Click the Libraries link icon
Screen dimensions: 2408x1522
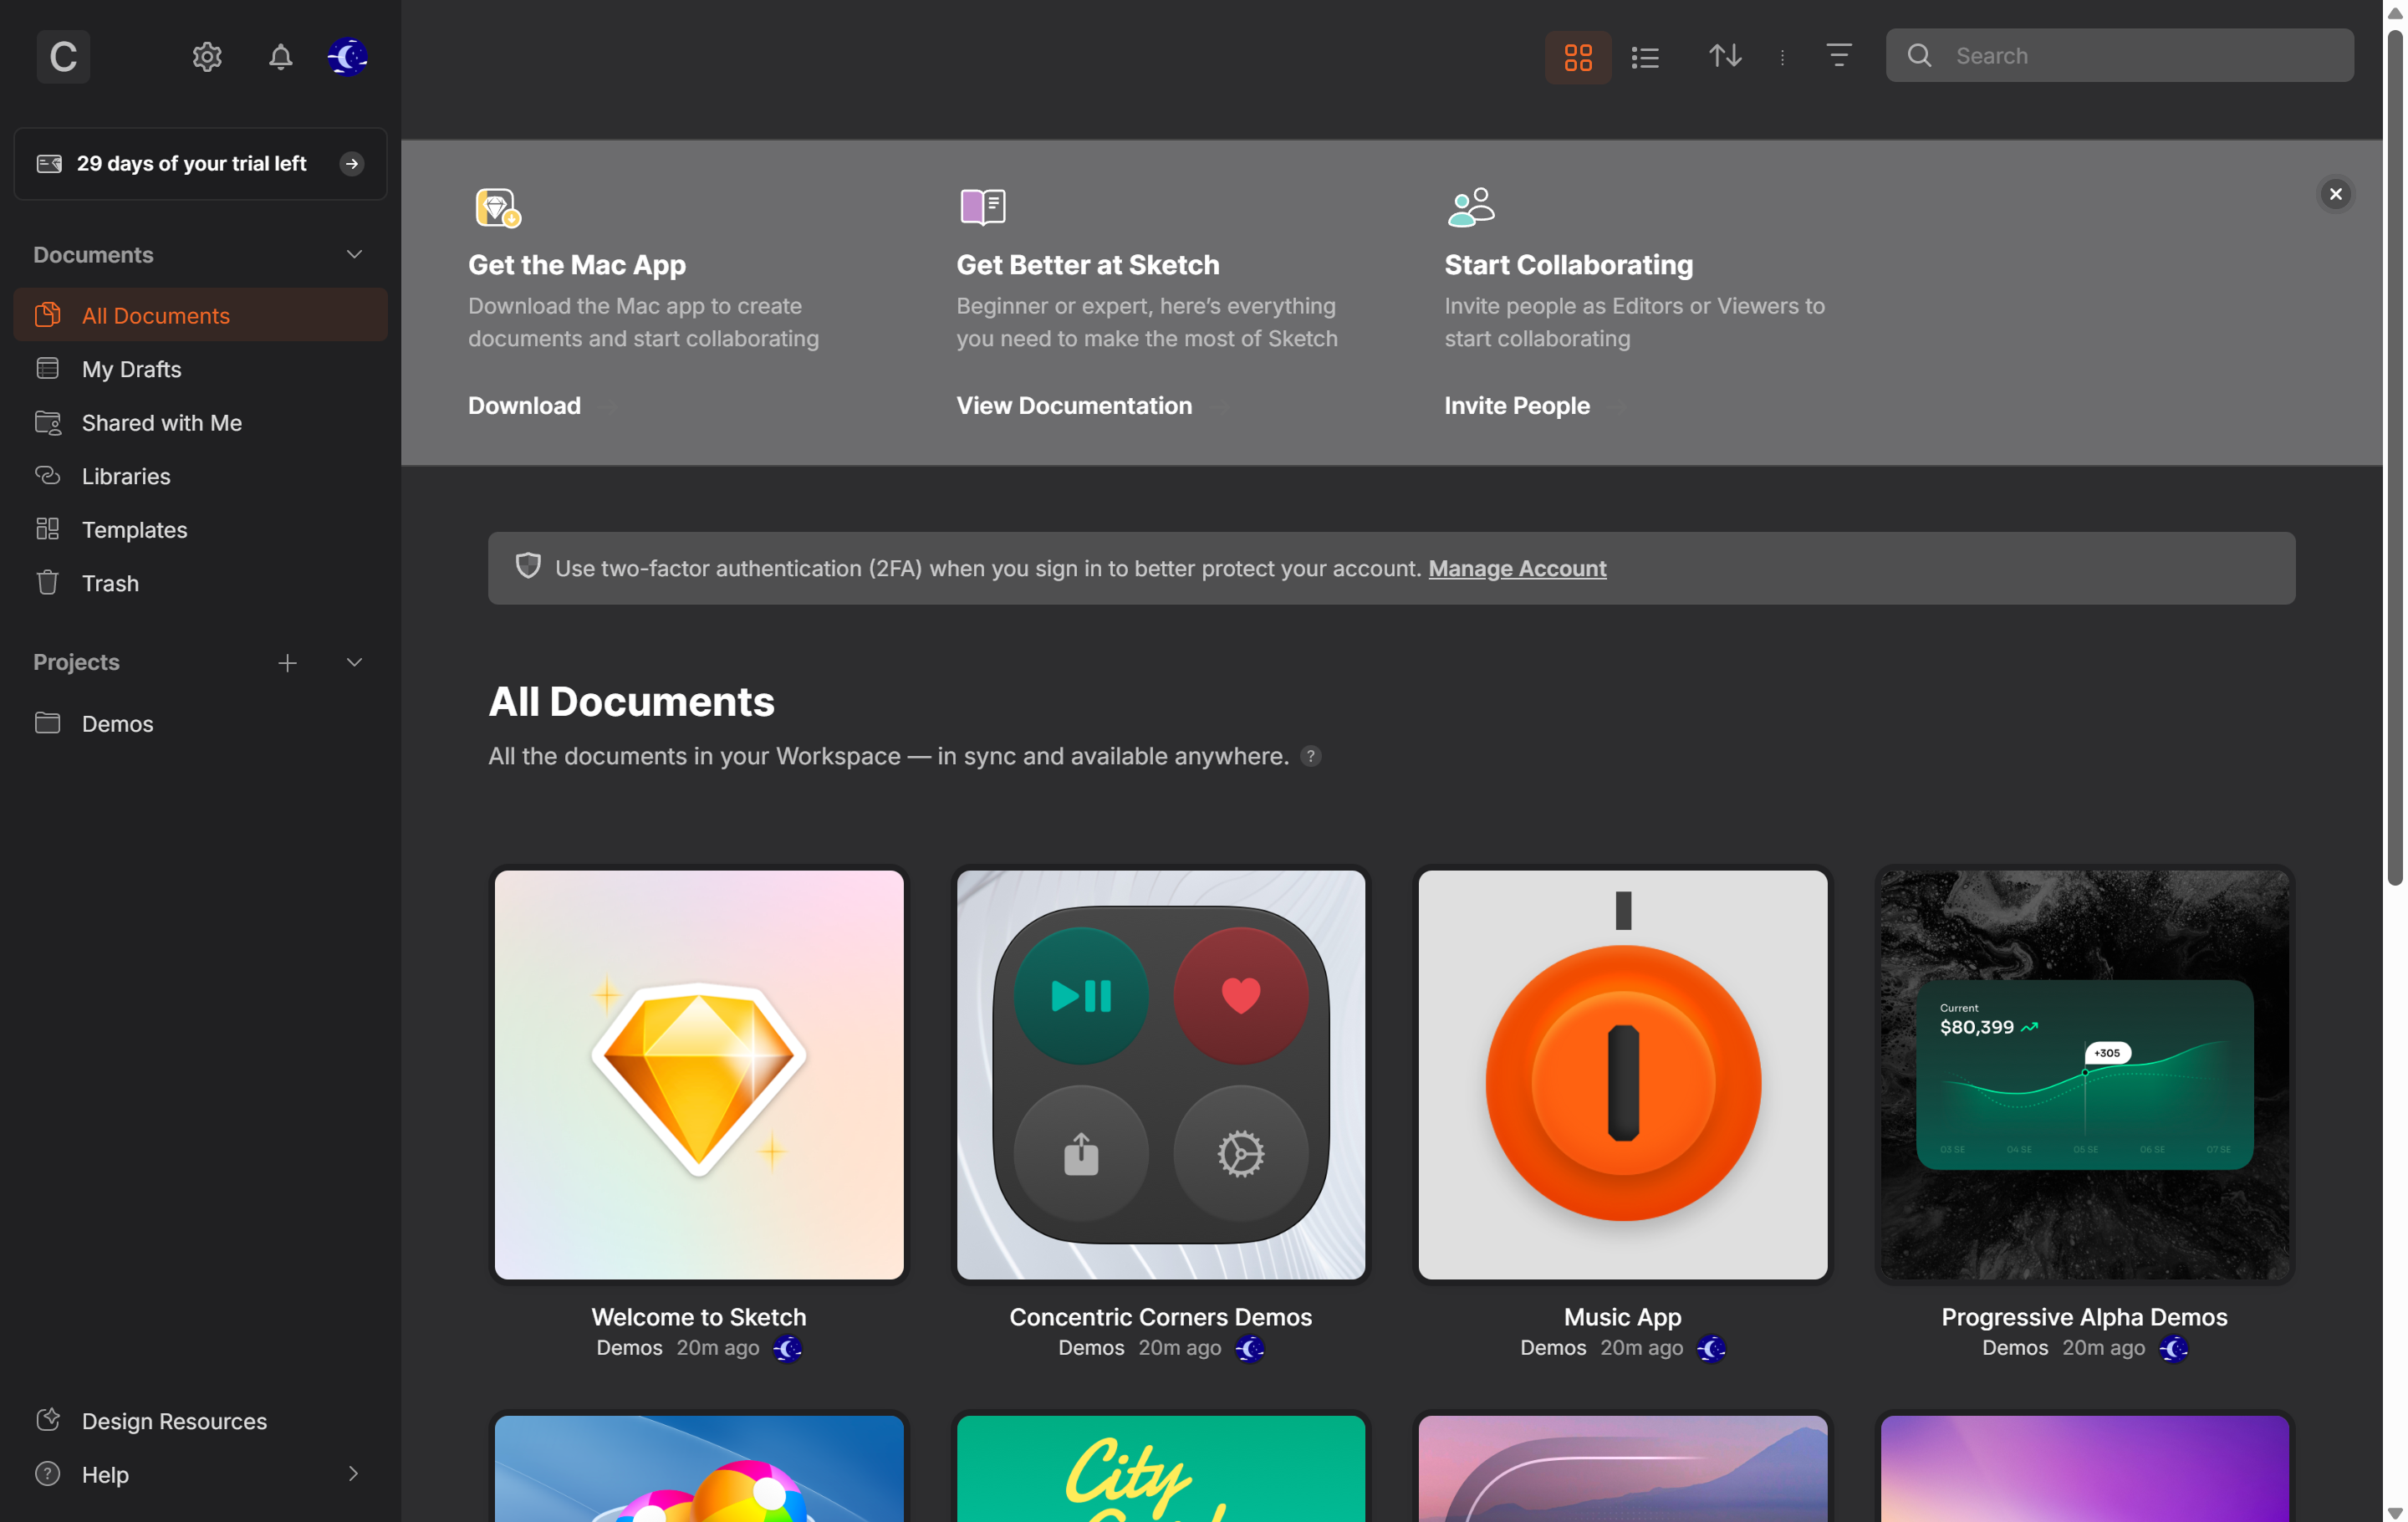pyautogui.click(x=47, y=475)
